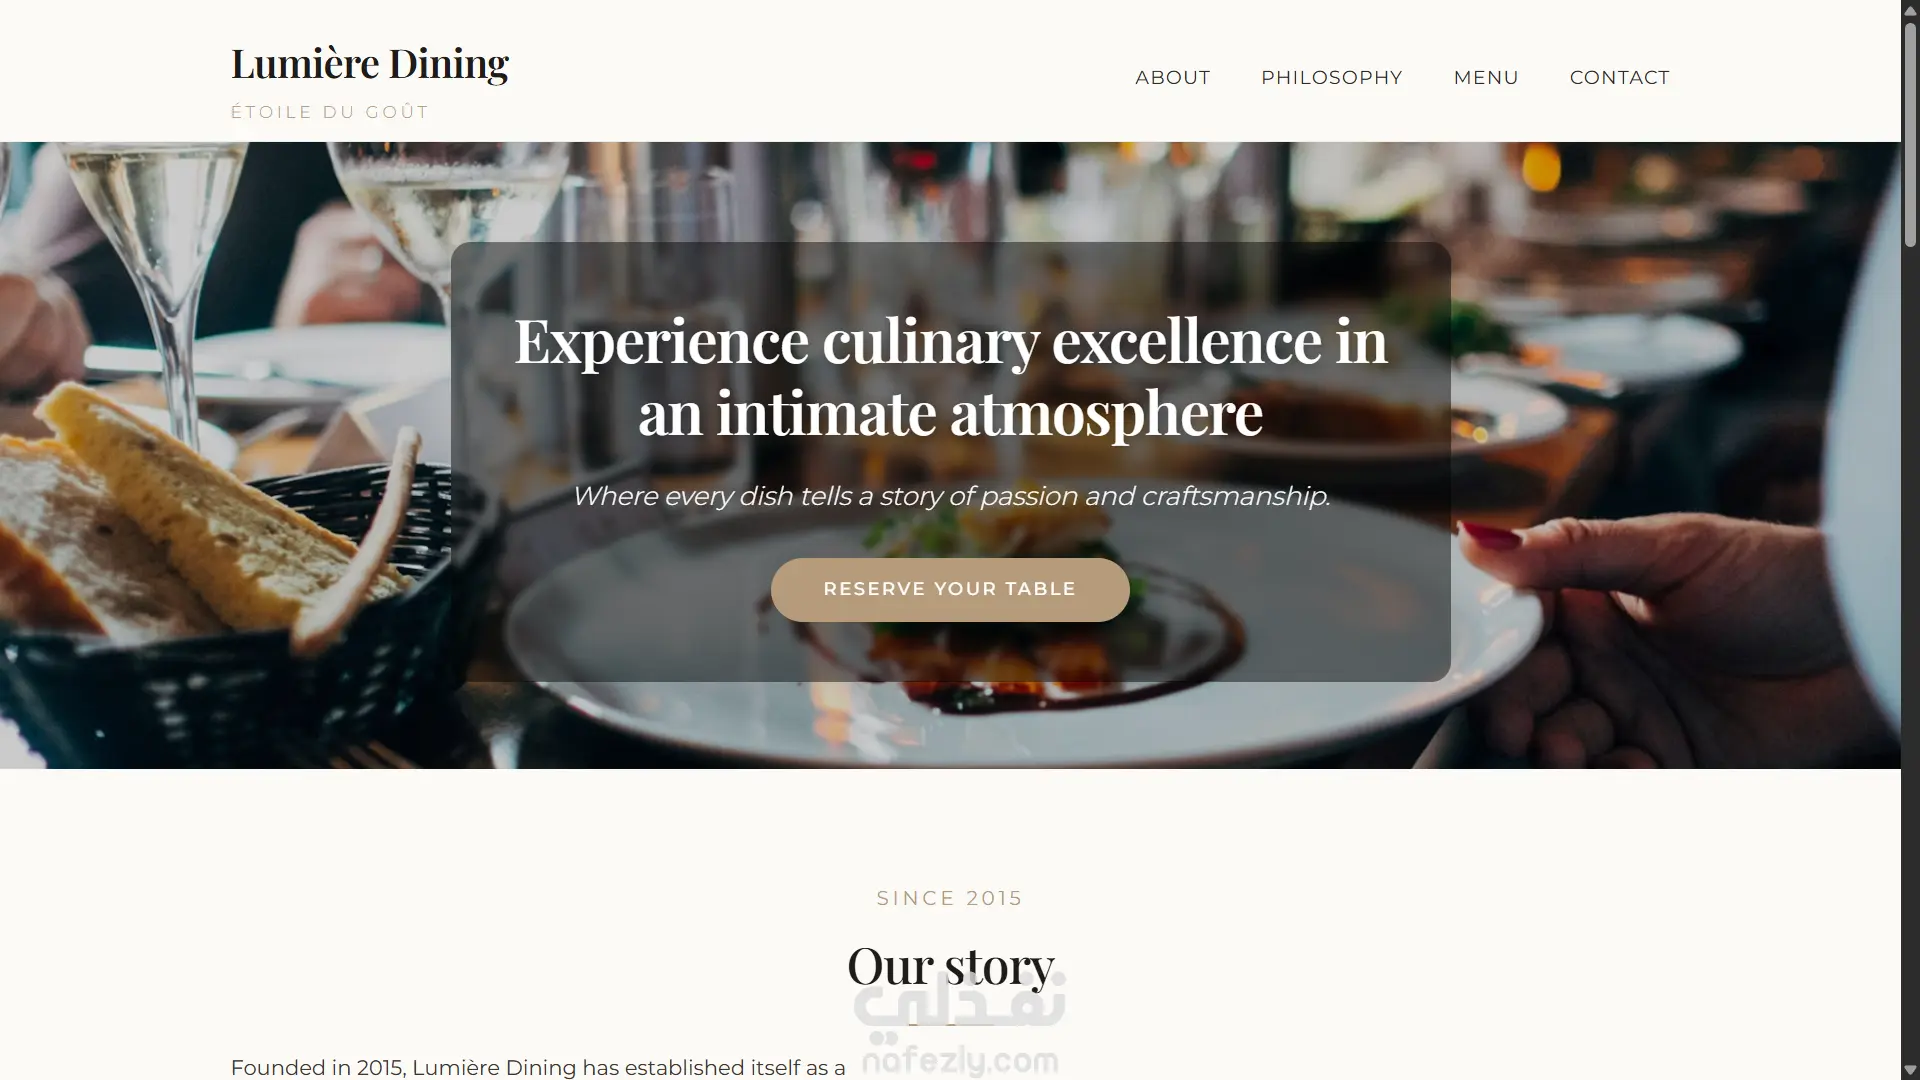
Task: Click the Étoile du Goût tagline
Action: [330, 112]
